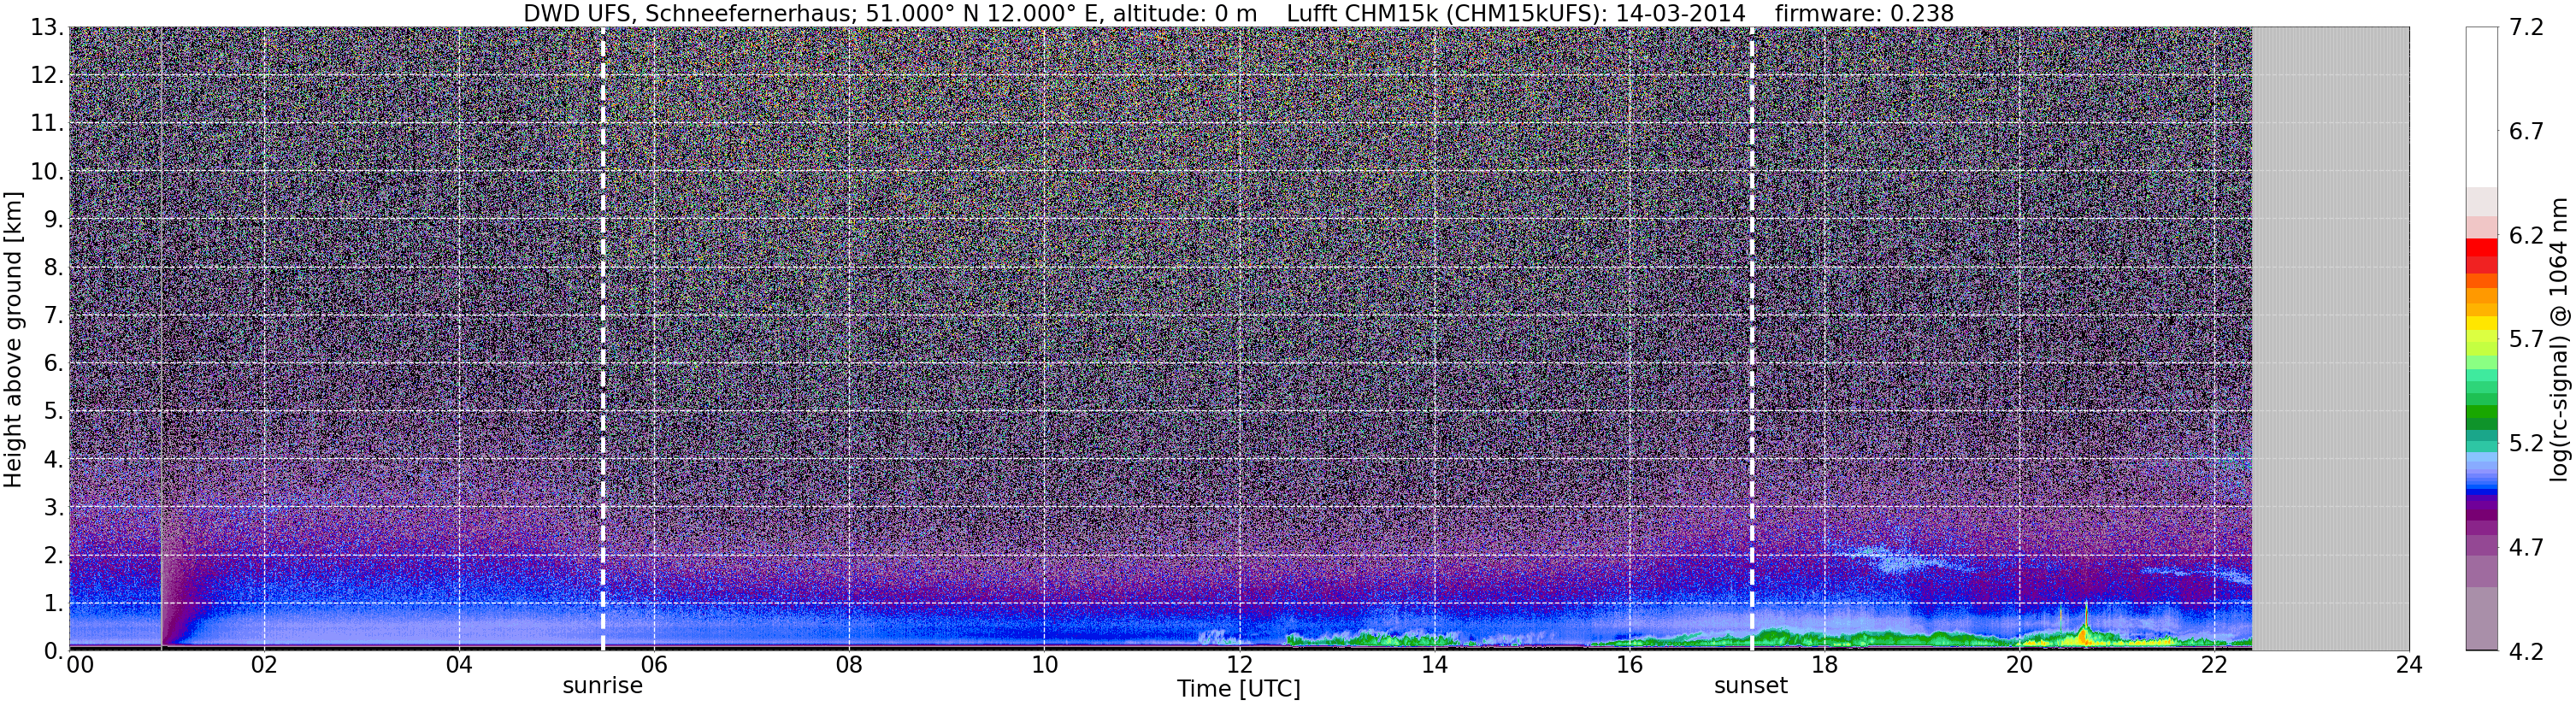Screen dimensions: 2576x706
Task: Click the '3.' tick on the height axis
Action: (52, 507)
